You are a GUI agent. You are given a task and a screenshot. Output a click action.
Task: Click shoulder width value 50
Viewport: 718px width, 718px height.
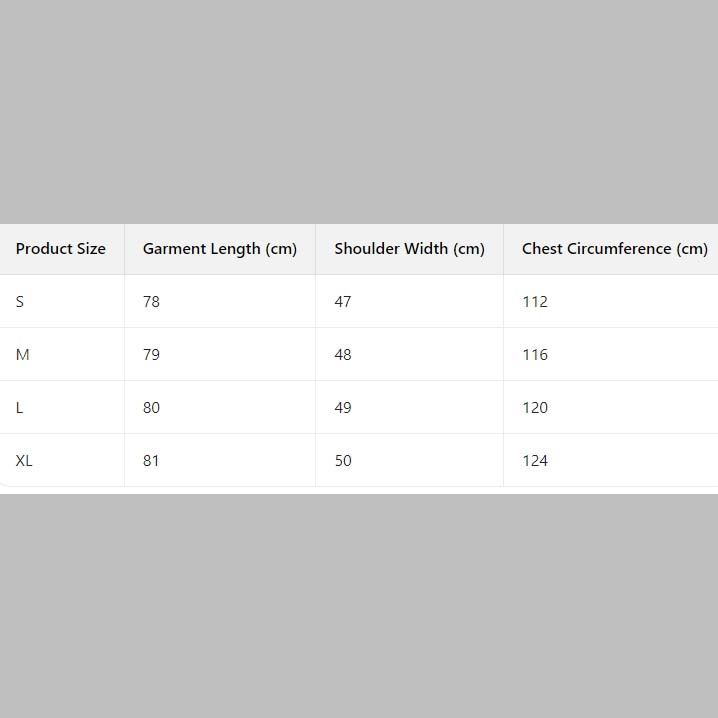(343, 461)
